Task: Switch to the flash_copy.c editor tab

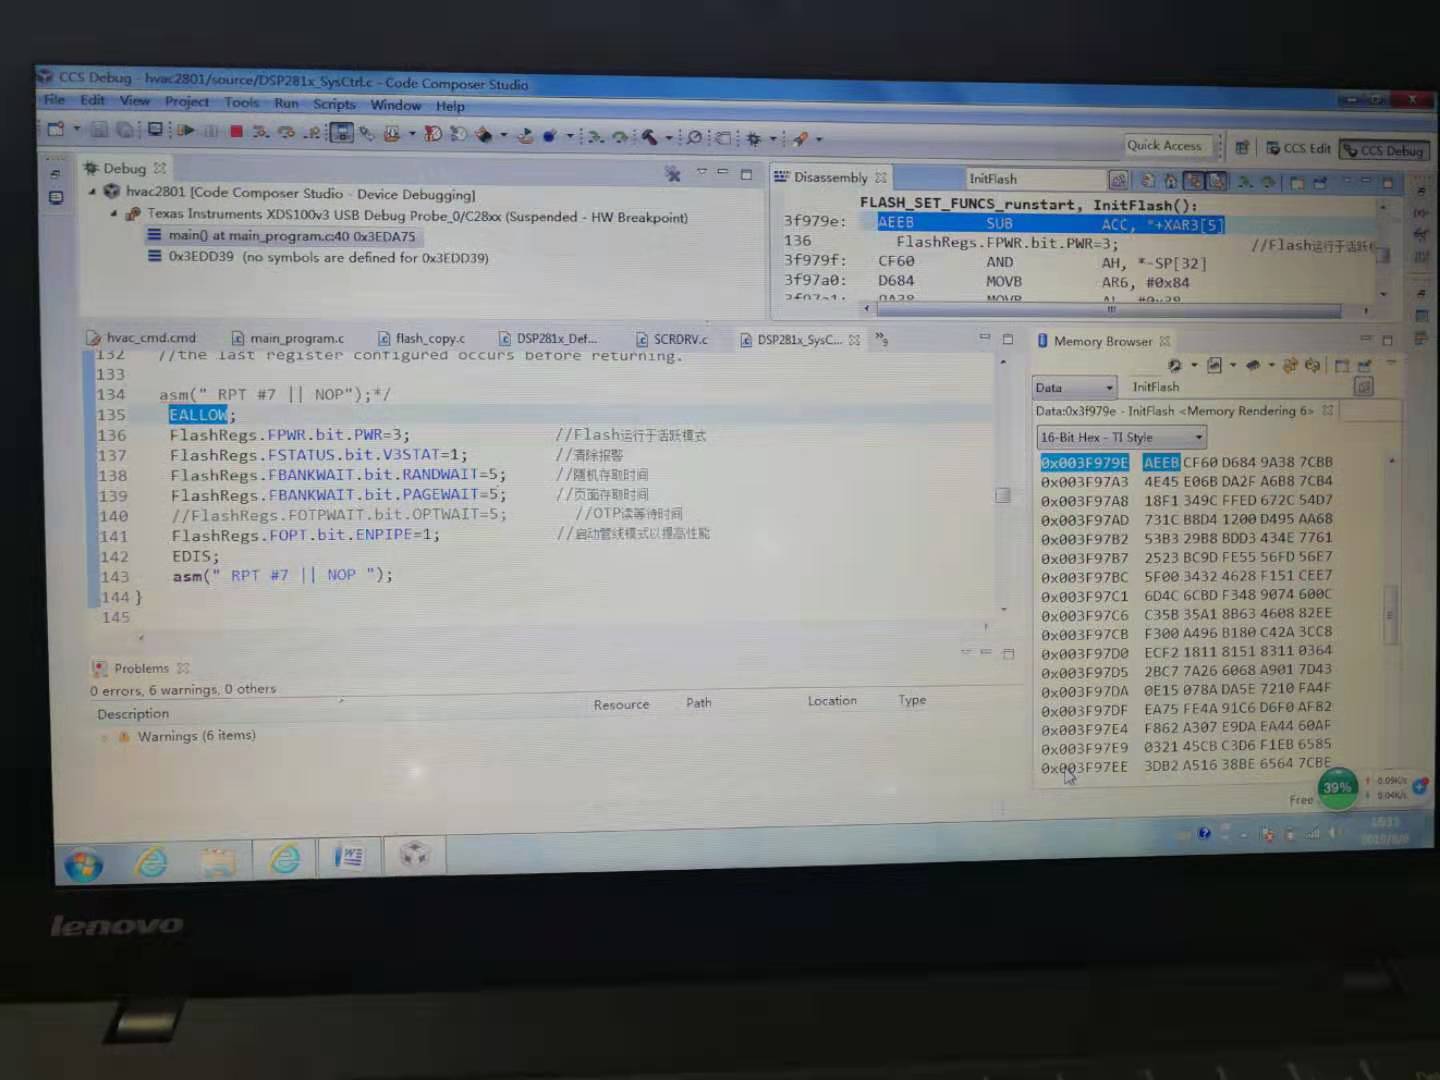Action: pos(421,338)
